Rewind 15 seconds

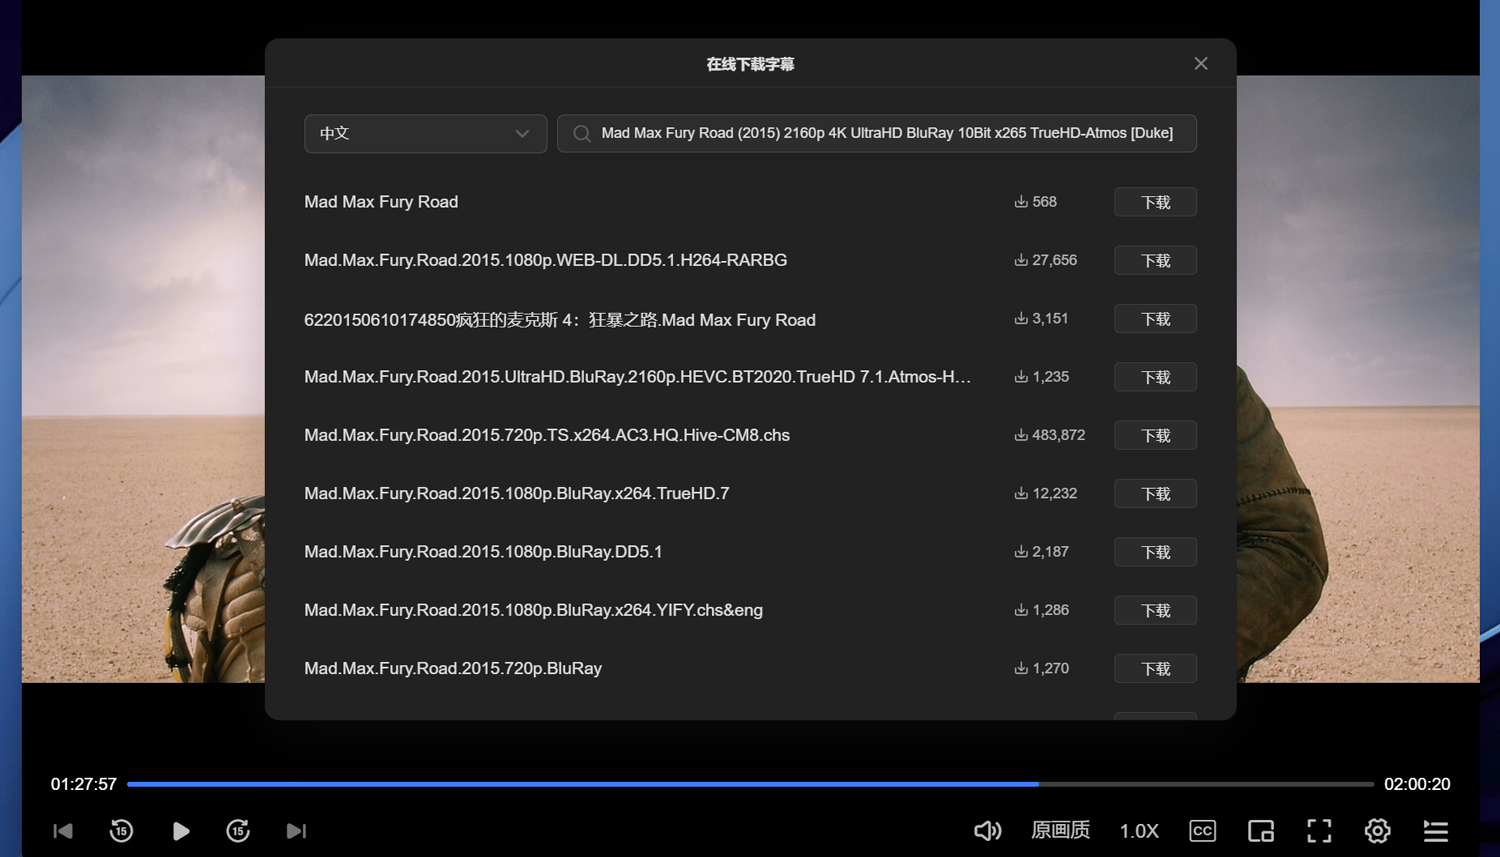pos(121,831)
